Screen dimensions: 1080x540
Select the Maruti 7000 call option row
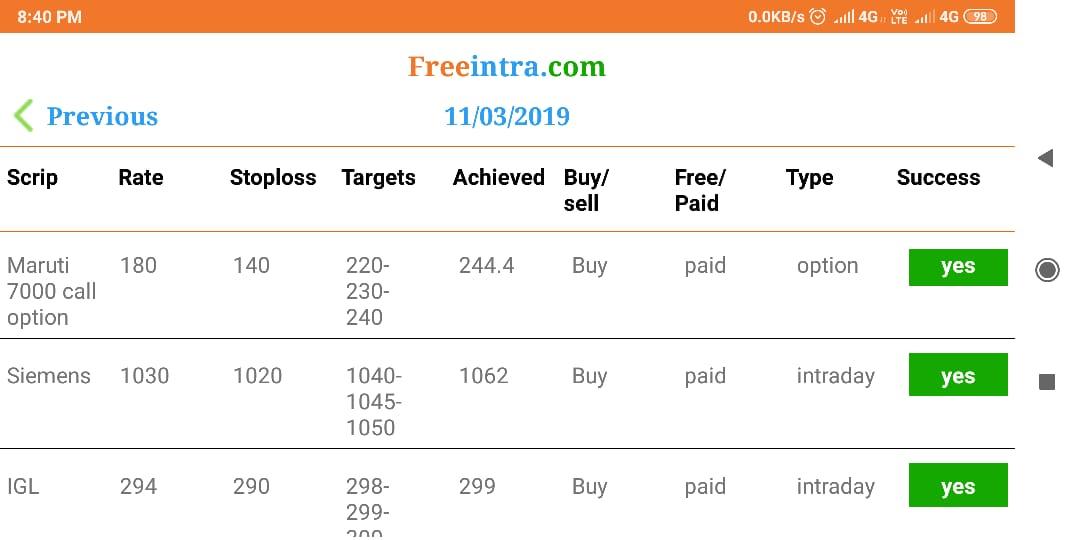click(x=52, y=291)
